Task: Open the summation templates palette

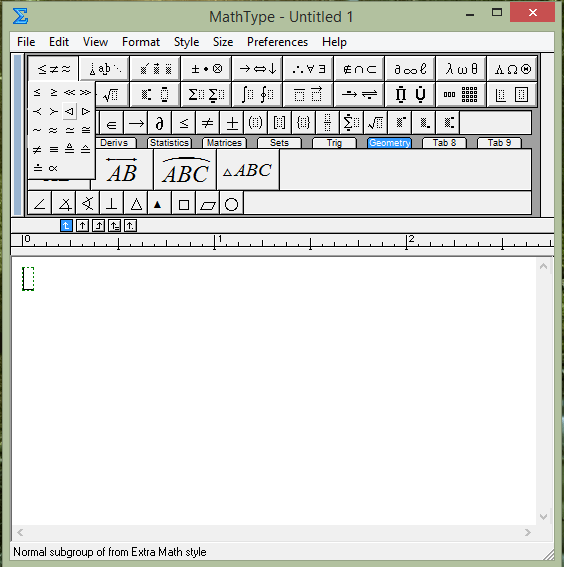Action: click(206, 95)
